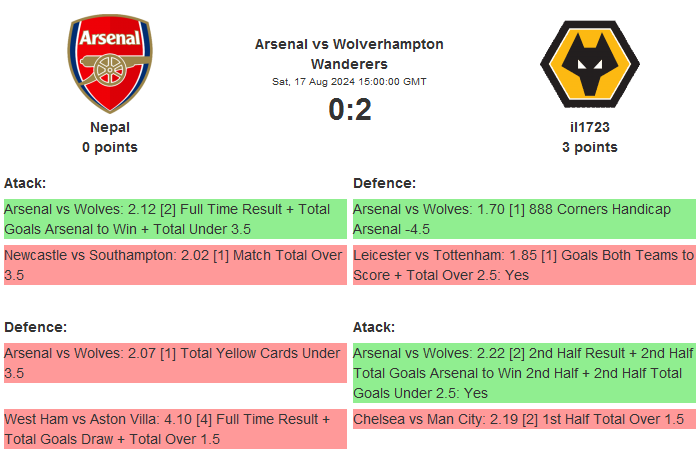Click the Defence heading above the Corners Handicap bet
The image size is (700, 460).
[385, 183]
